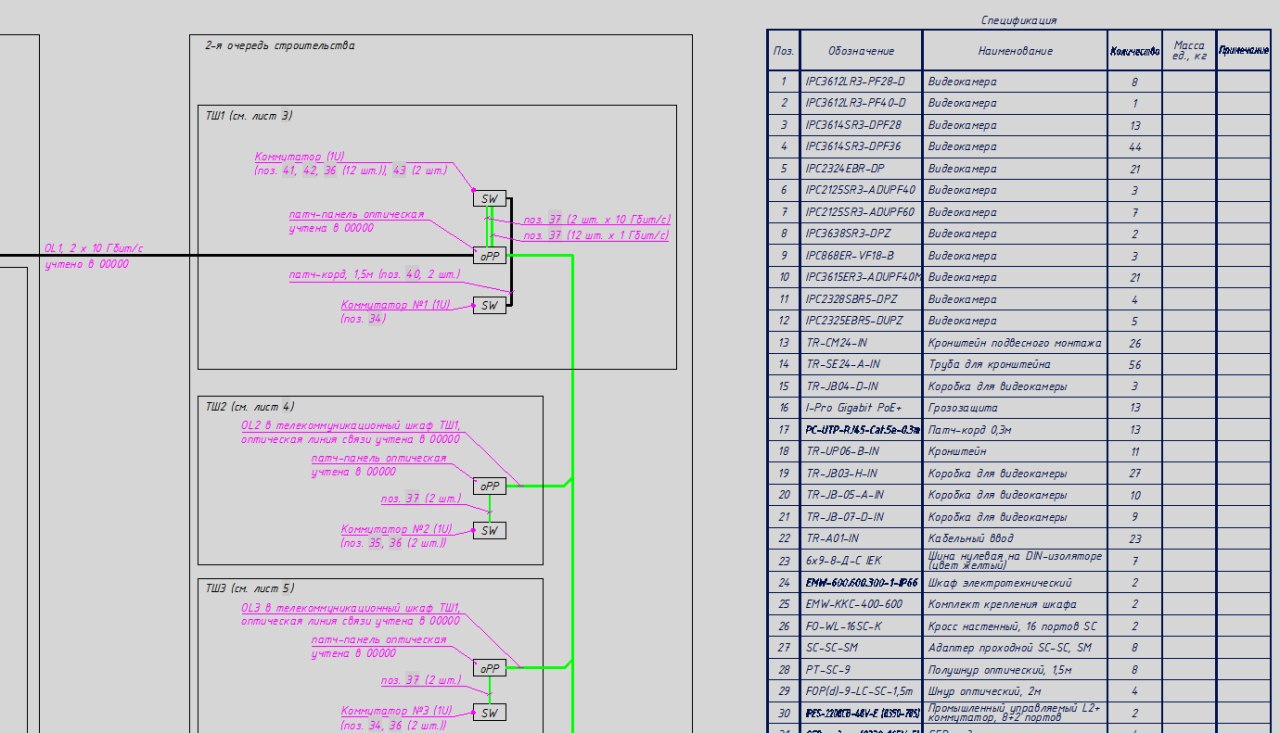This screenshot has width=1280, height=733.
Task: Select cell 'IPC2125SR3-ADUPF40'
Action: (x=861, y=190)
